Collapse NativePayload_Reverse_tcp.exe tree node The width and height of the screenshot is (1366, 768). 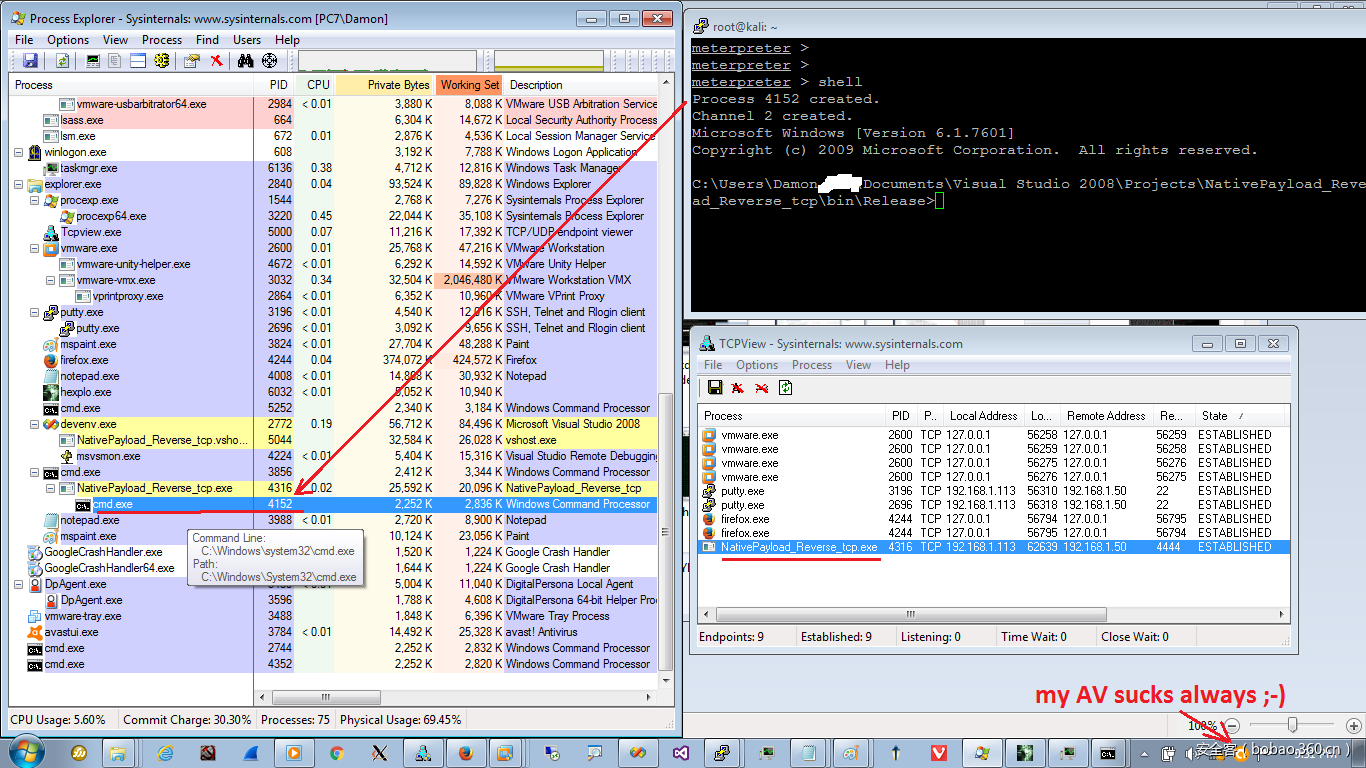click(52, 488)
